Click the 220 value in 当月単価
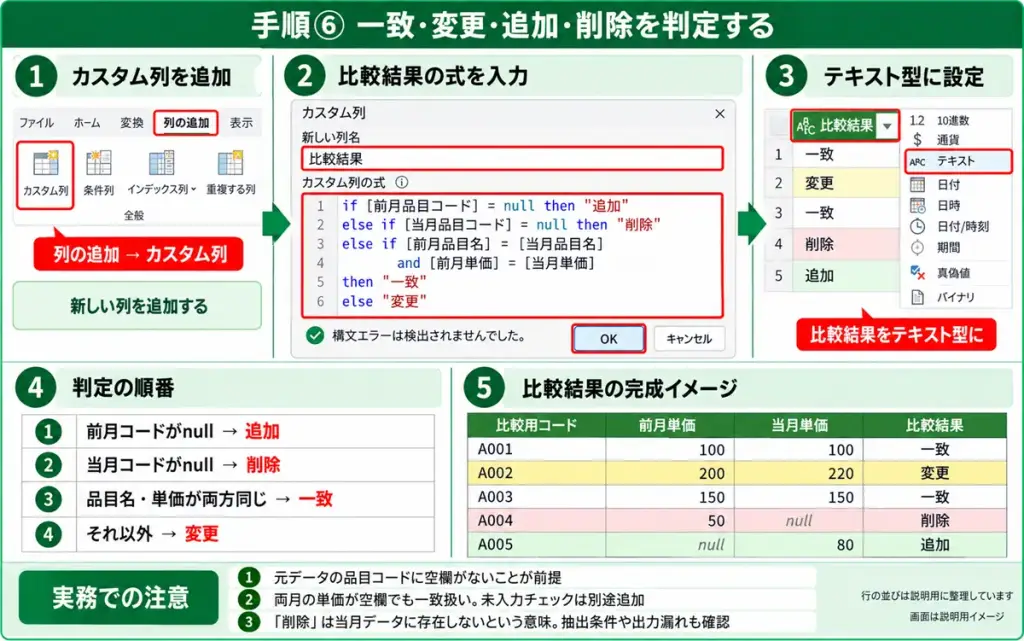 (x=840, y=474)
